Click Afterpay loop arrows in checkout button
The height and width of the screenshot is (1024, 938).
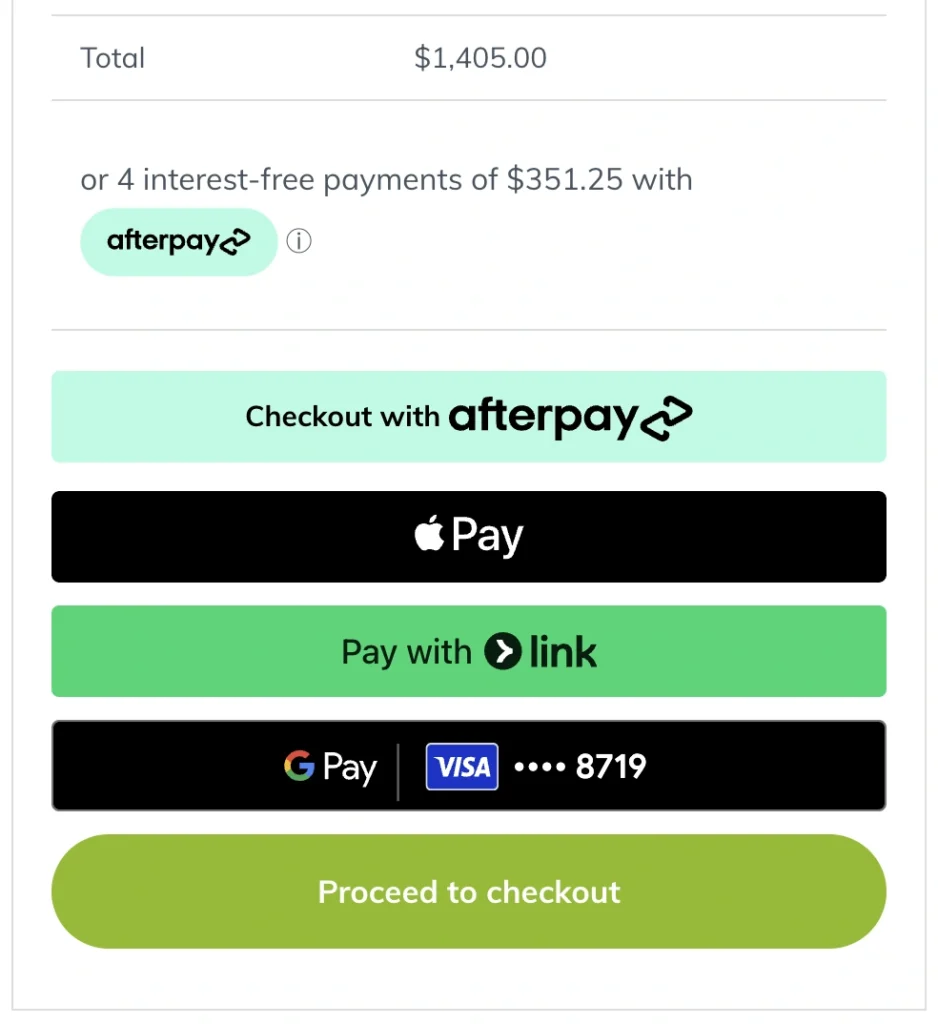pos(667,418)
